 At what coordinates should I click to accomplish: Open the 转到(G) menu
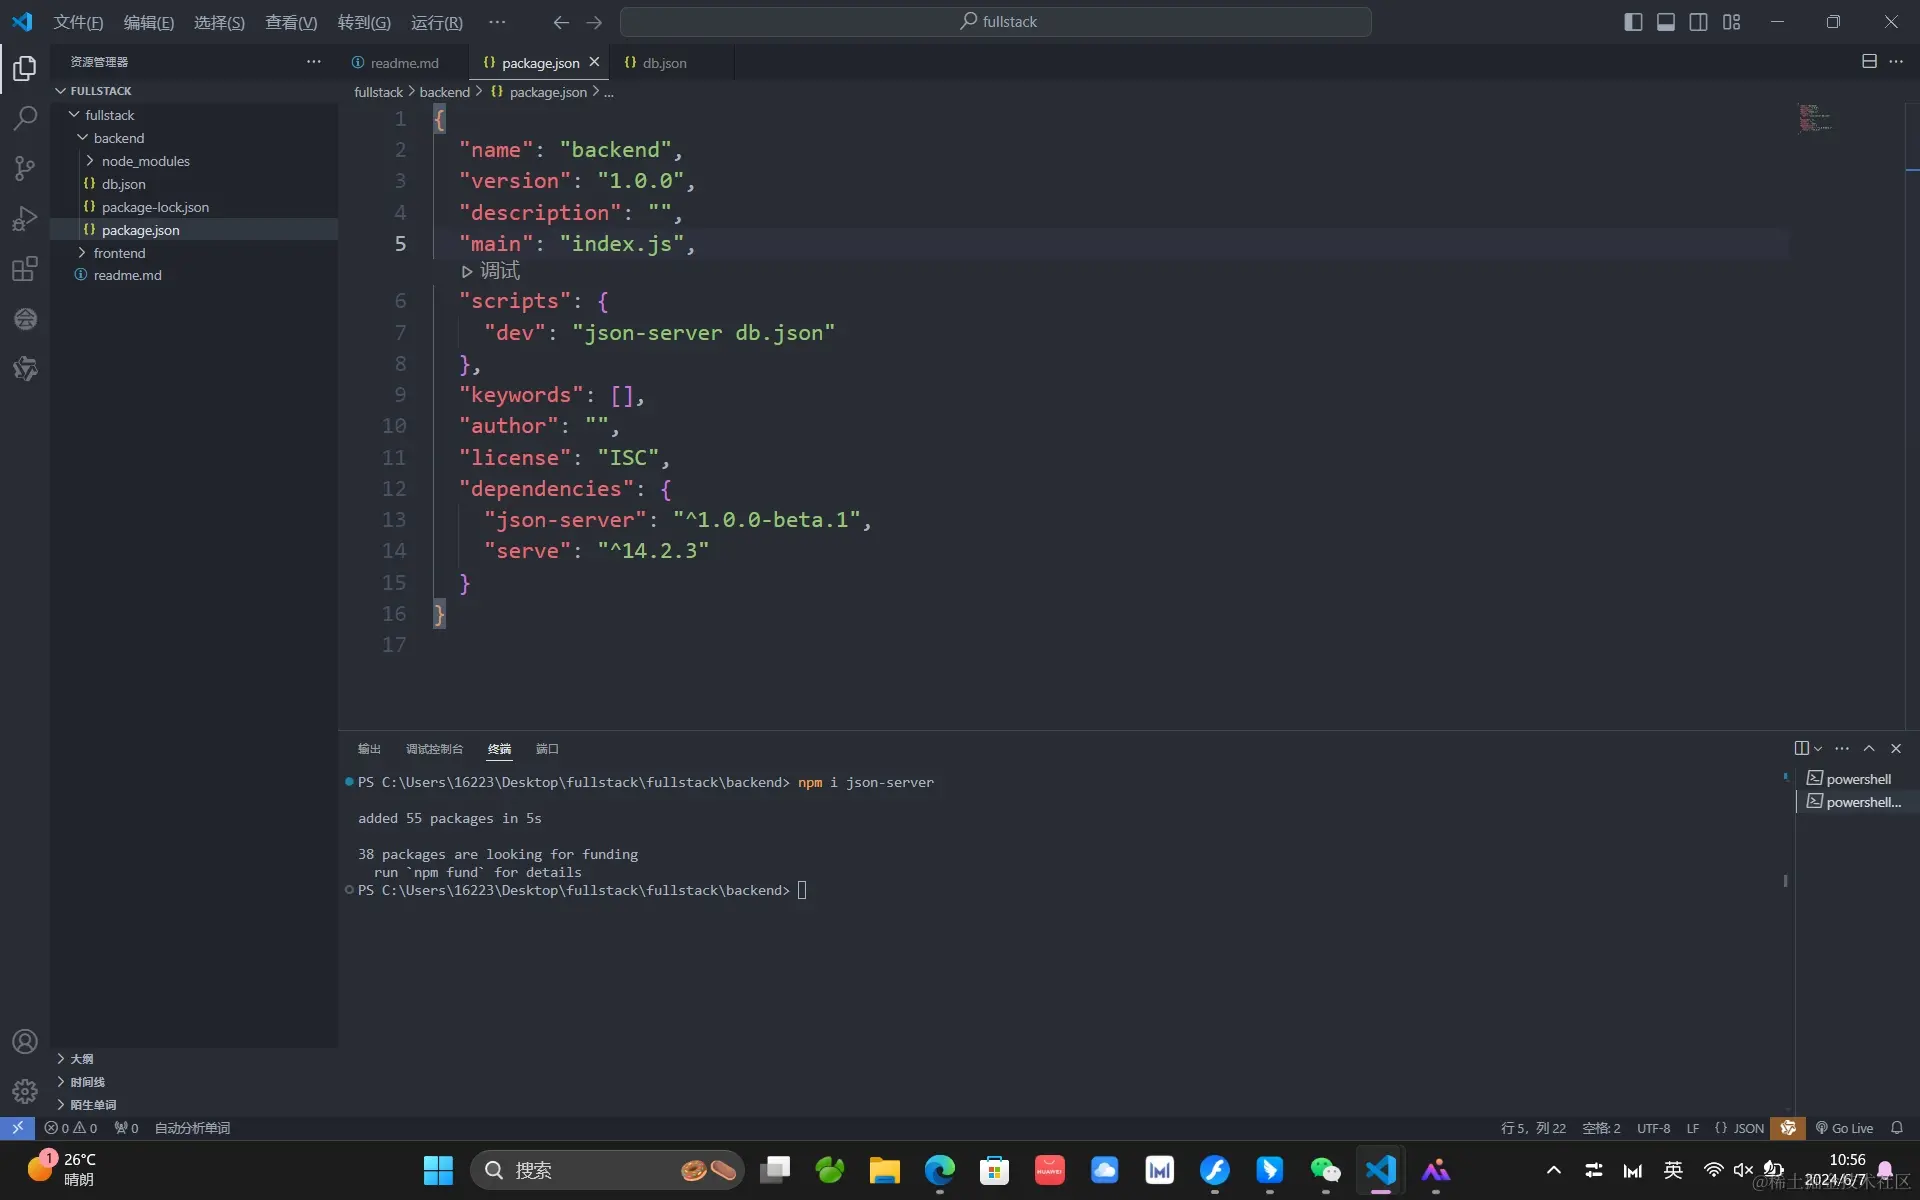pyautogui.click(x=364, y=22)
